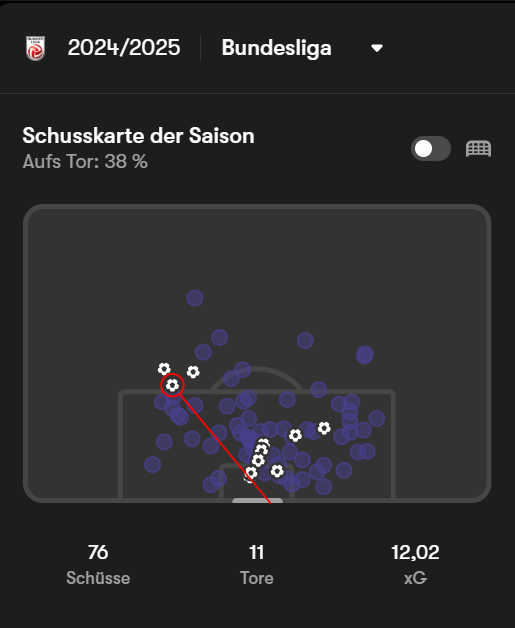Click the top-left goal ball outside the box
The image size is (515, 628).
tap(164, 368)
